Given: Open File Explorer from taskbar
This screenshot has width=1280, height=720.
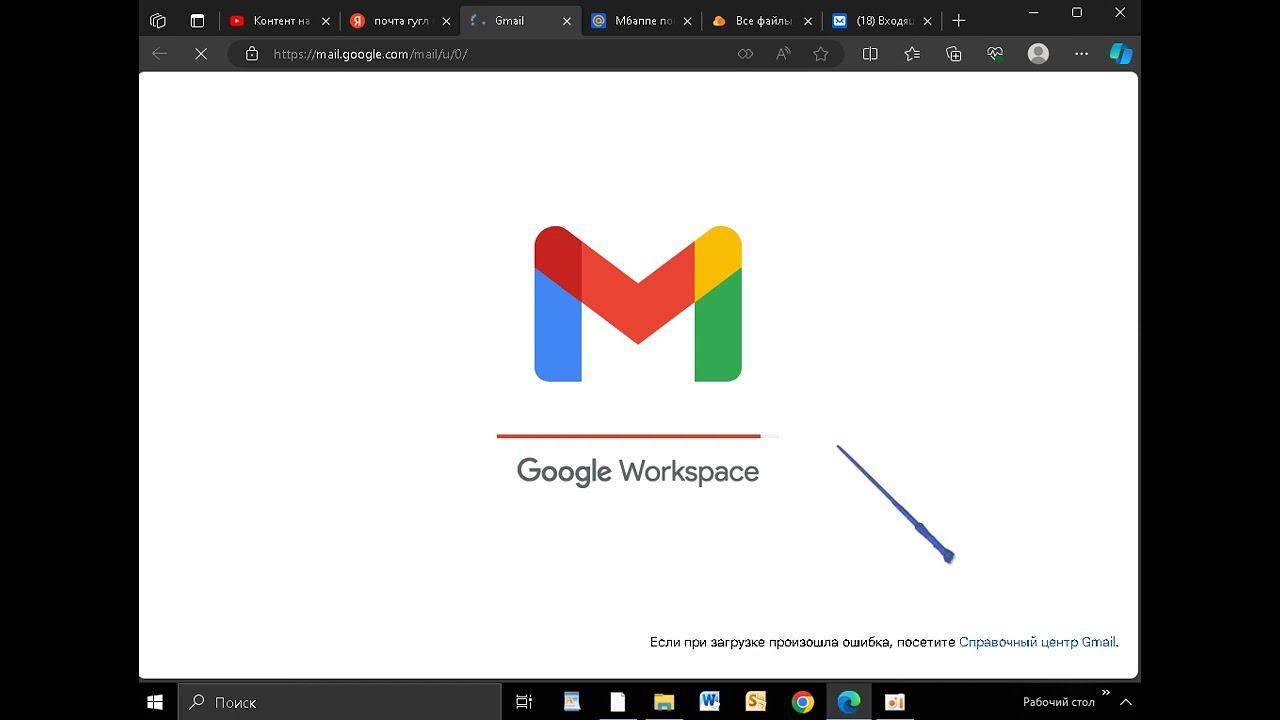Looking at the screenshot, I should pyautogui.click(x=663, y=702).
